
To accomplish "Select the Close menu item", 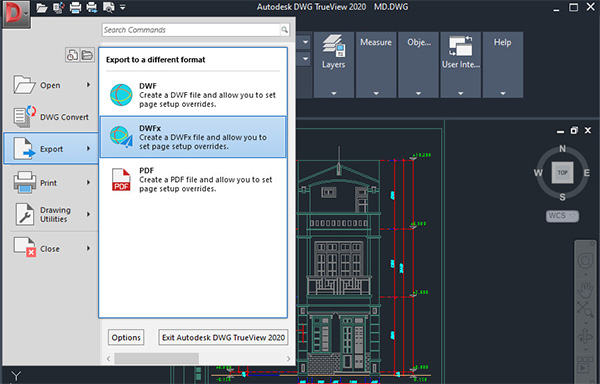I will 51,249.
